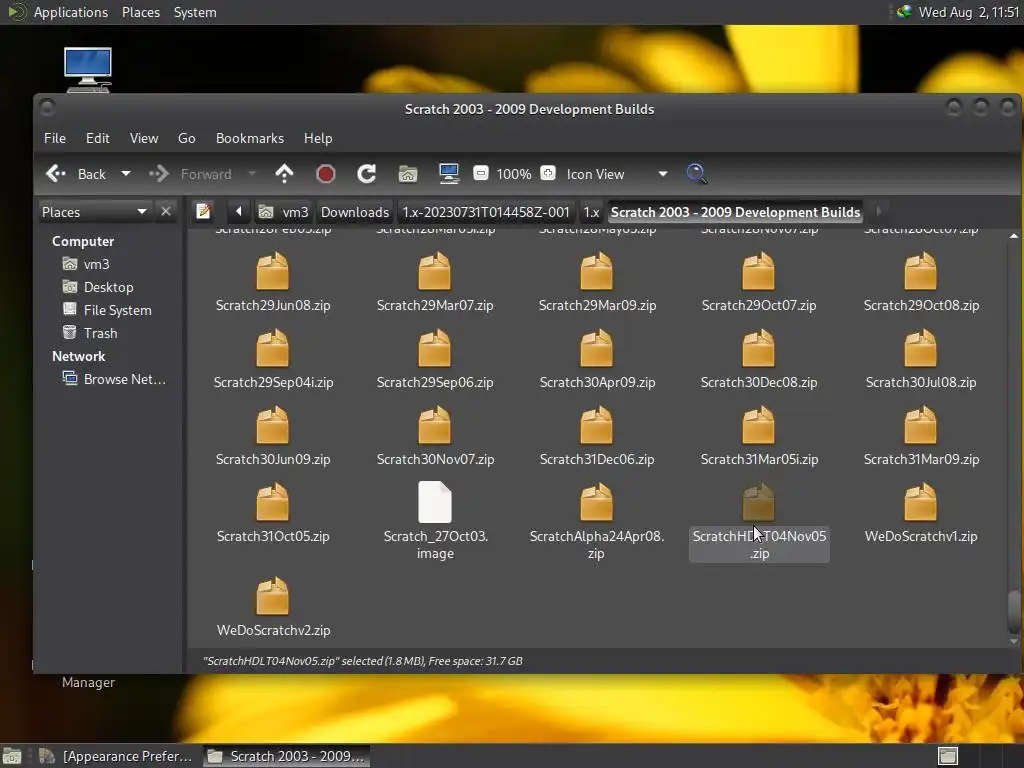The width and height of the screenshot is (1024, 768).
Task: Open the Back history dropdown arrow
Action: coord(126,174)
